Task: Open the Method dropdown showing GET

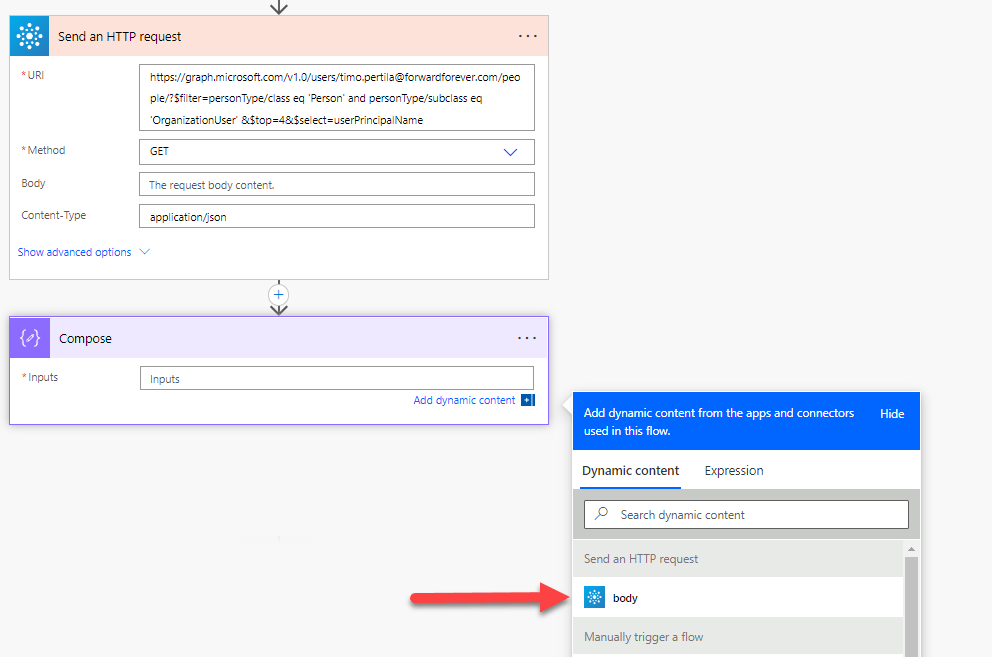Action: pyautogui.click(x=336, y=152)
